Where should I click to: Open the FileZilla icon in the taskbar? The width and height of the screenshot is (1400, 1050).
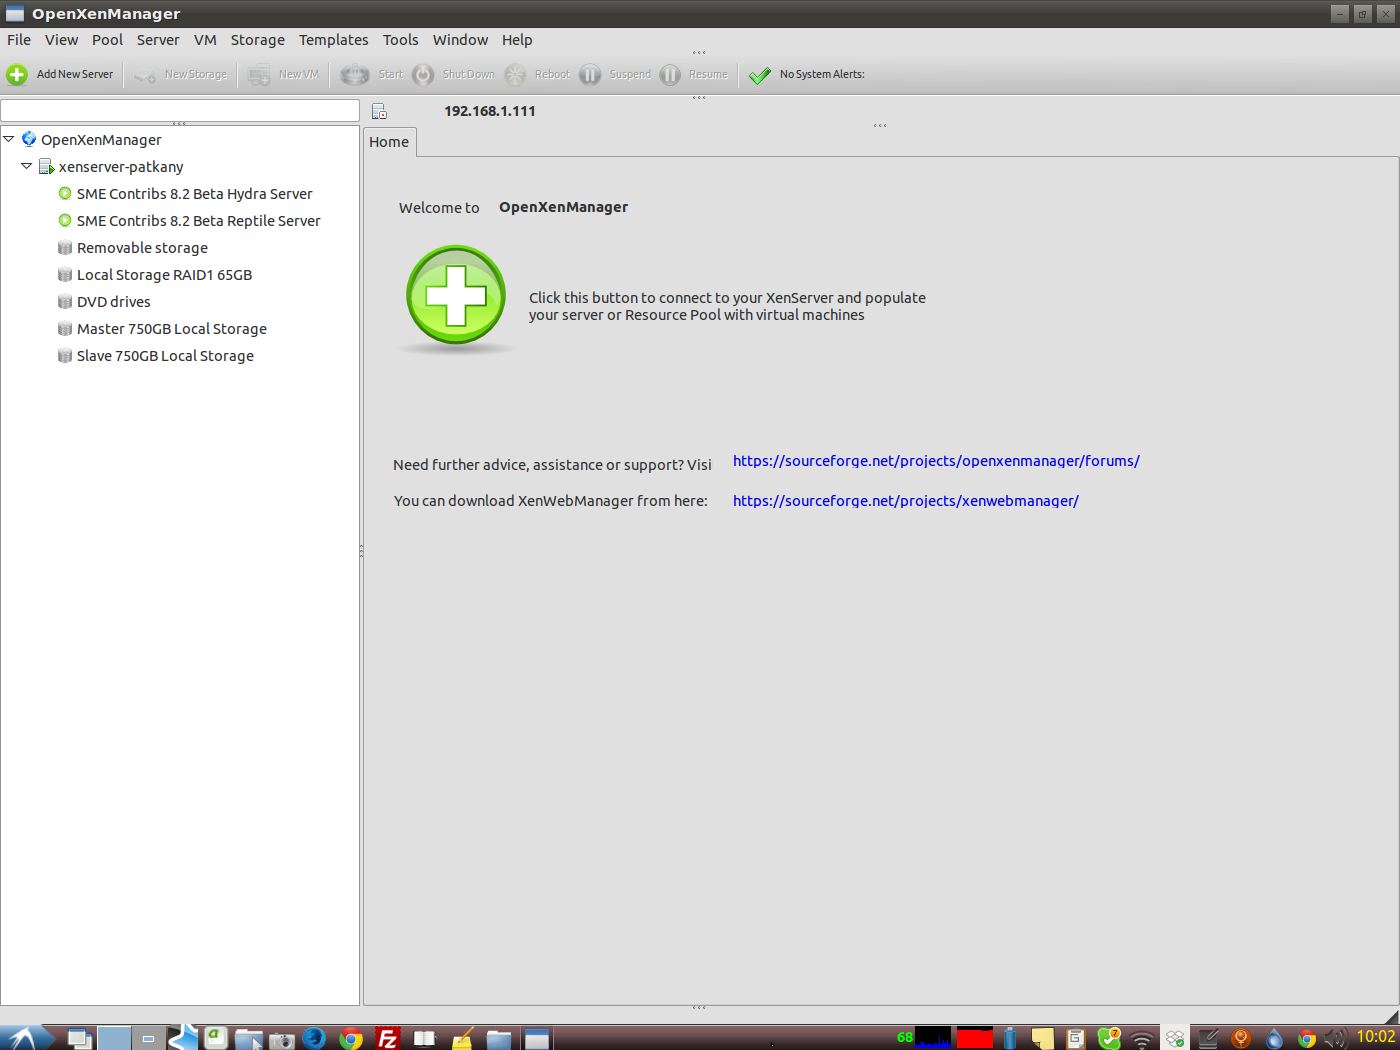coord(387,1038)
